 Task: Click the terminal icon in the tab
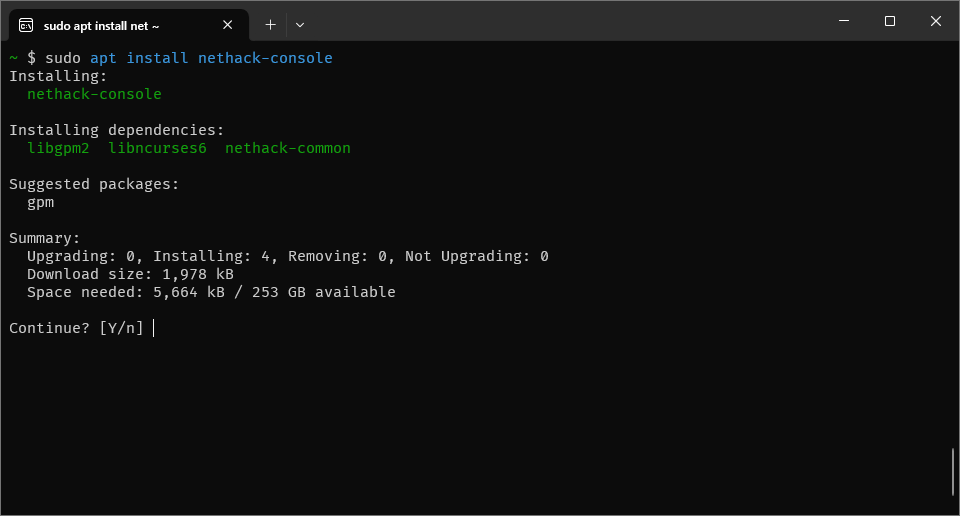[27, 25]
